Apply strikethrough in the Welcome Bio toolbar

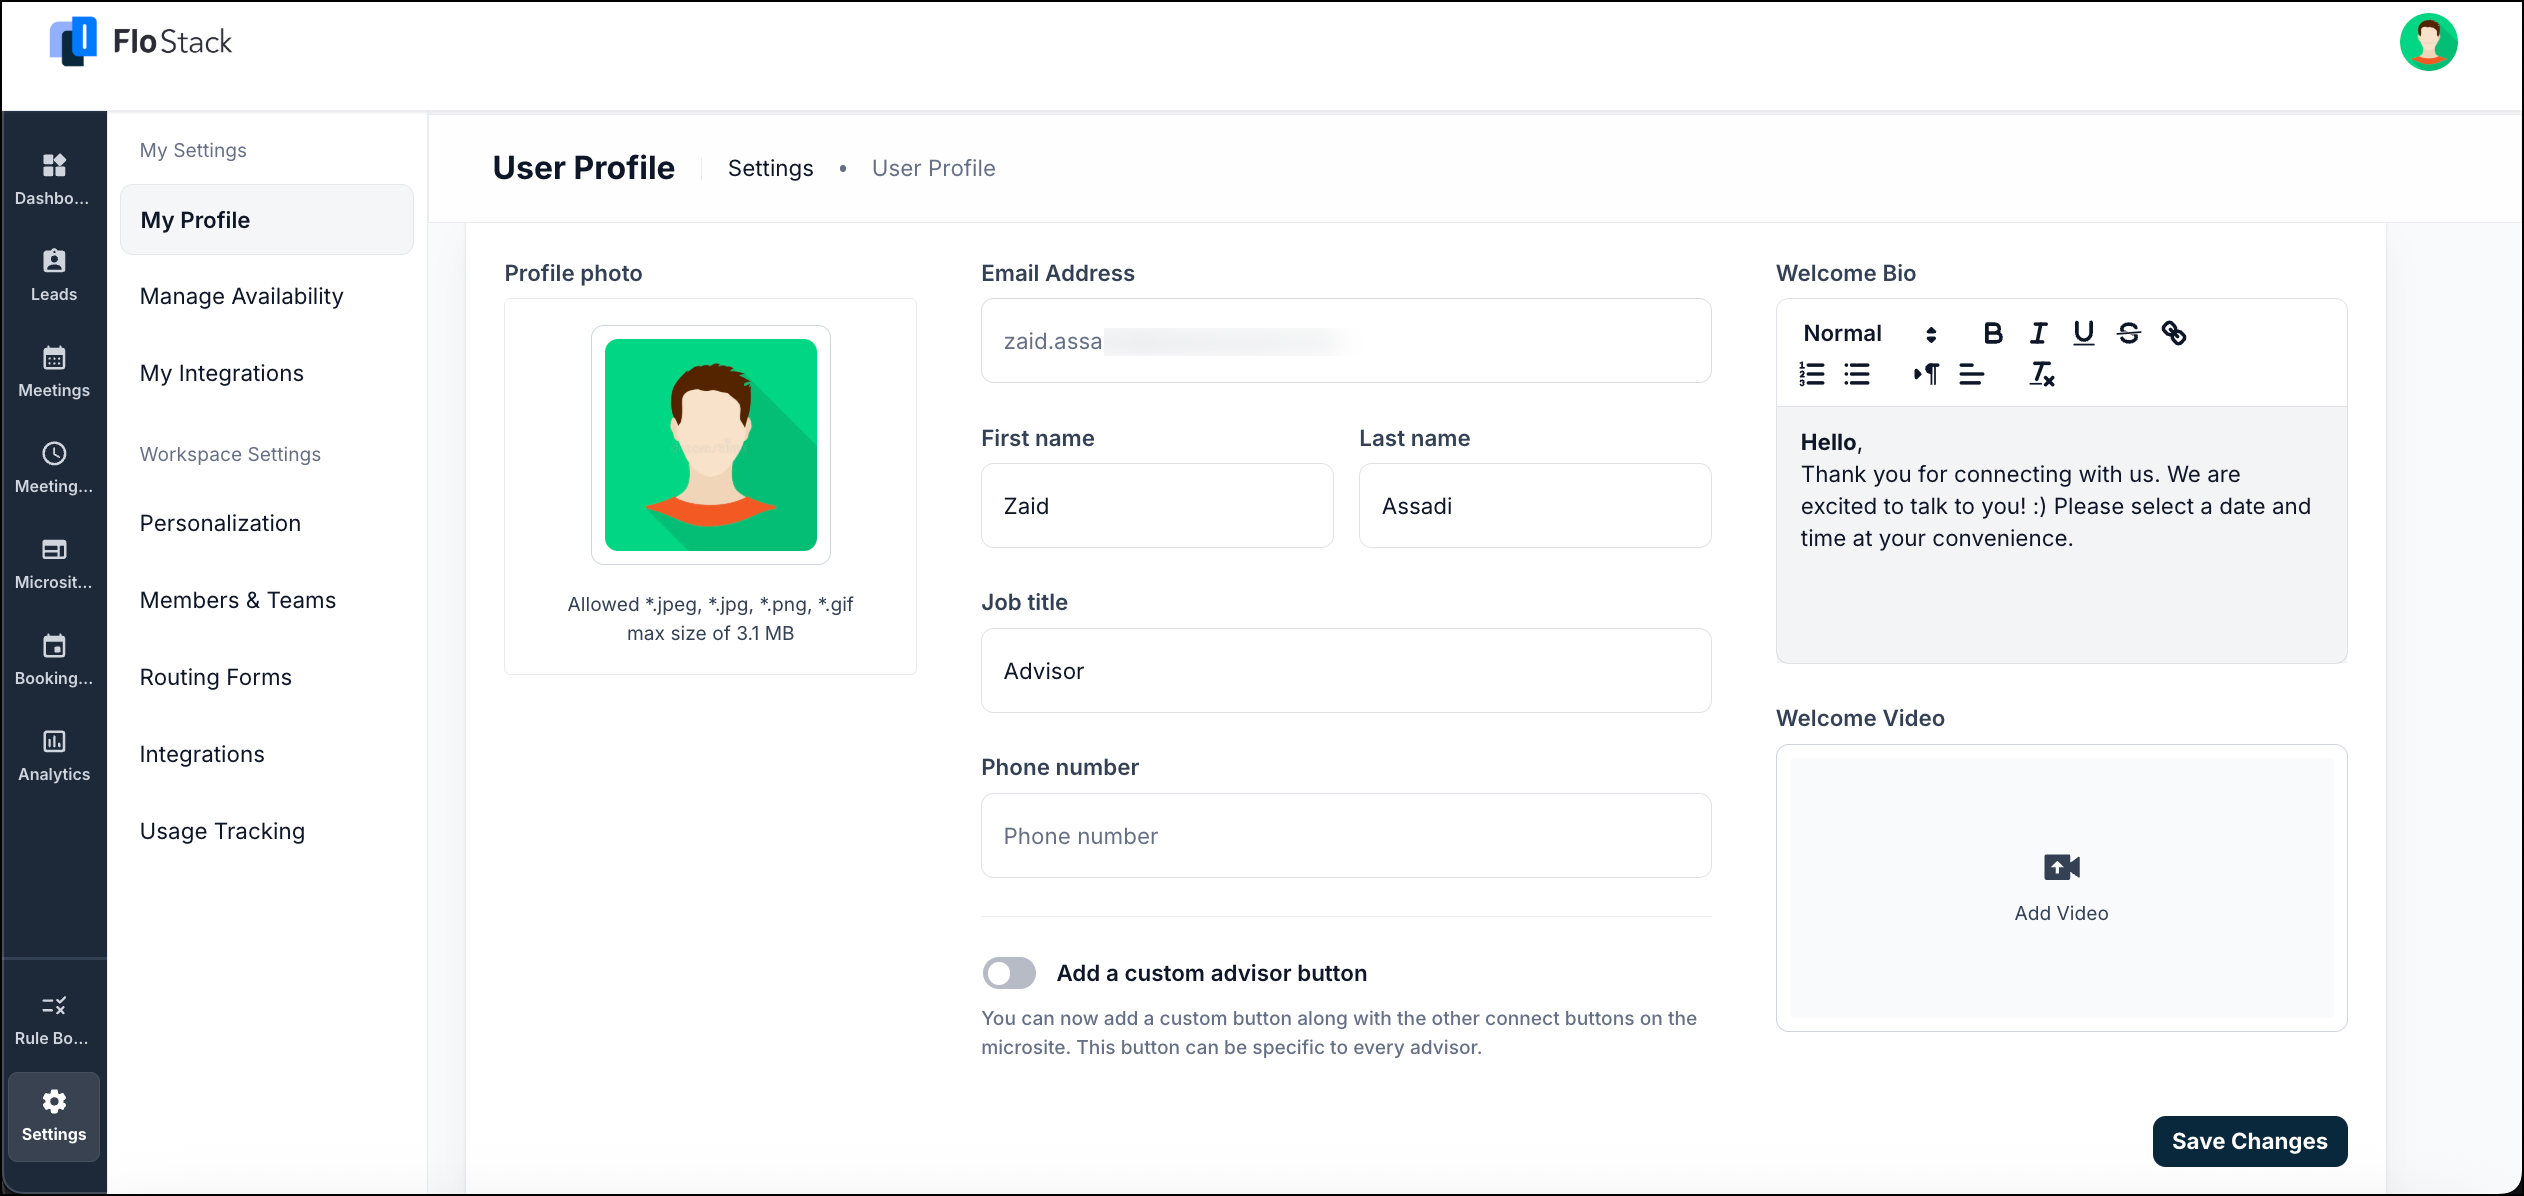[x=2129, y=333]
